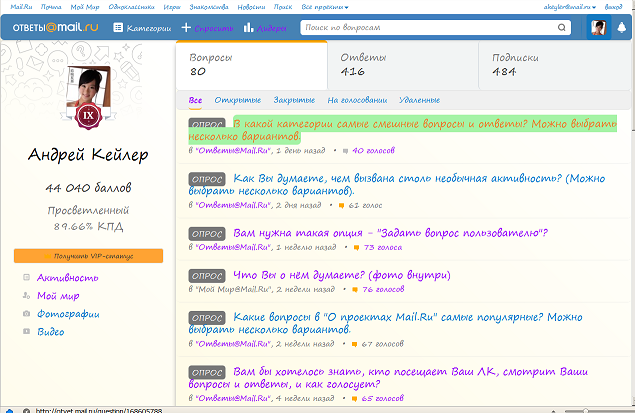
Task: Select the Все filter
Action: click(195, 100)
